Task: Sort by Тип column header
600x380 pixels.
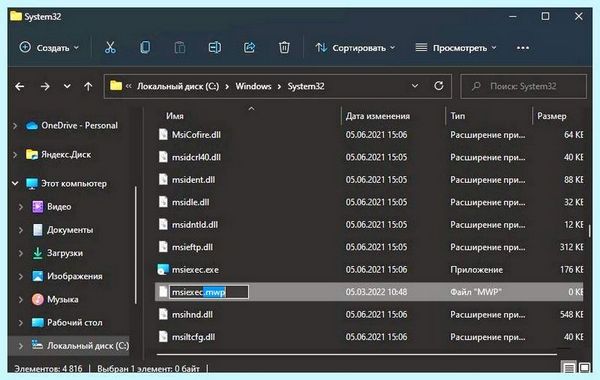Action: pyautogui.click(x=457, y=116)
